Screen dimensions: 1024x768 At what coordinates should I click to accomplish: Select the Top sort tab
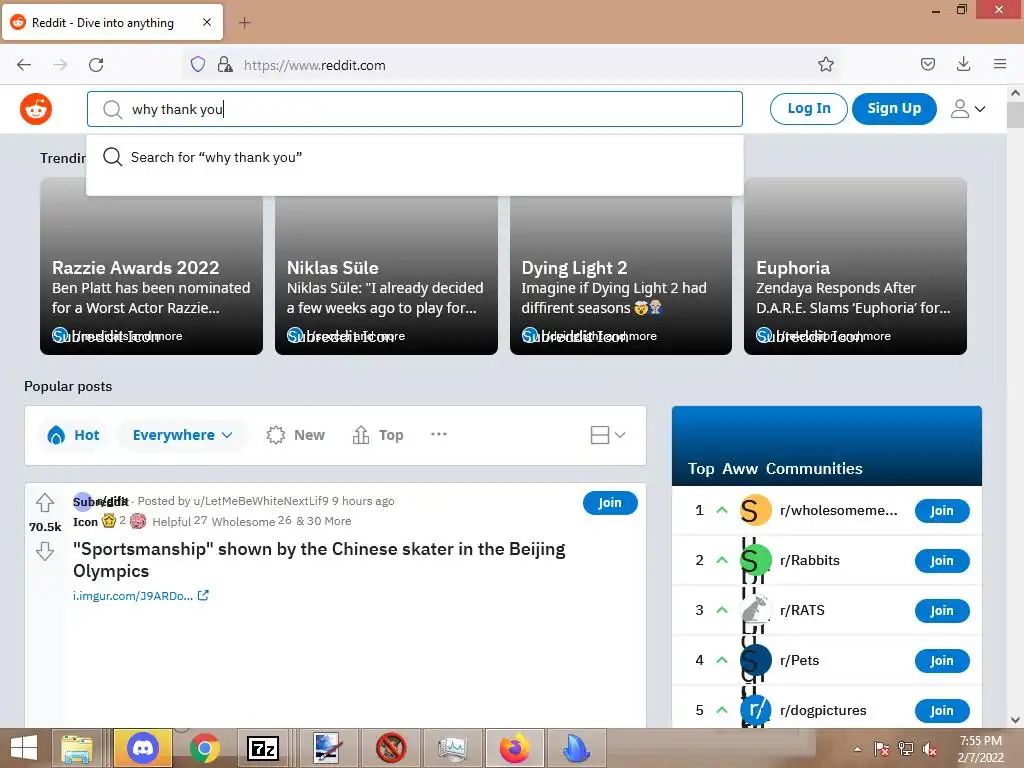coord(378,435)
